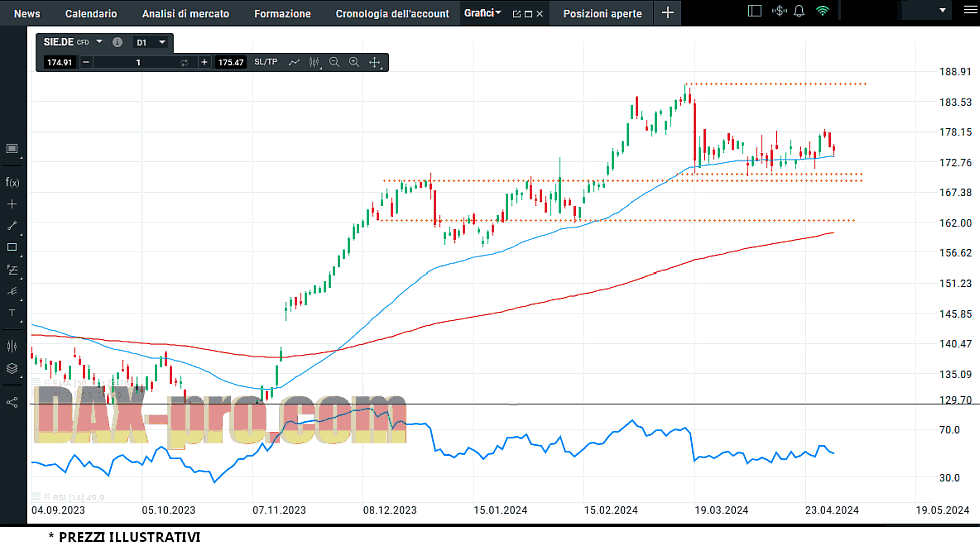
Task: Open chart type candlestick selector in toolbar
Action: 314,62
